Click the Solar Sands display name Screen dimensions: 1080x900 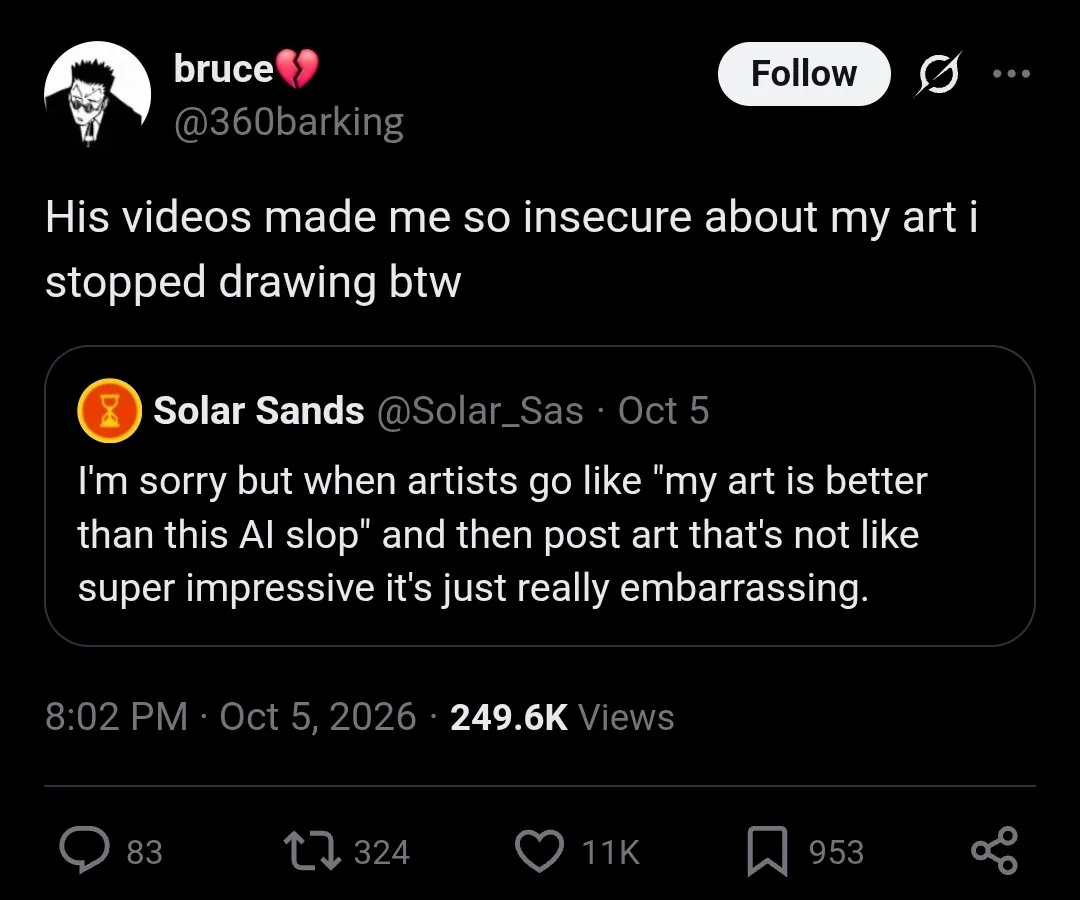pos(258,410)
